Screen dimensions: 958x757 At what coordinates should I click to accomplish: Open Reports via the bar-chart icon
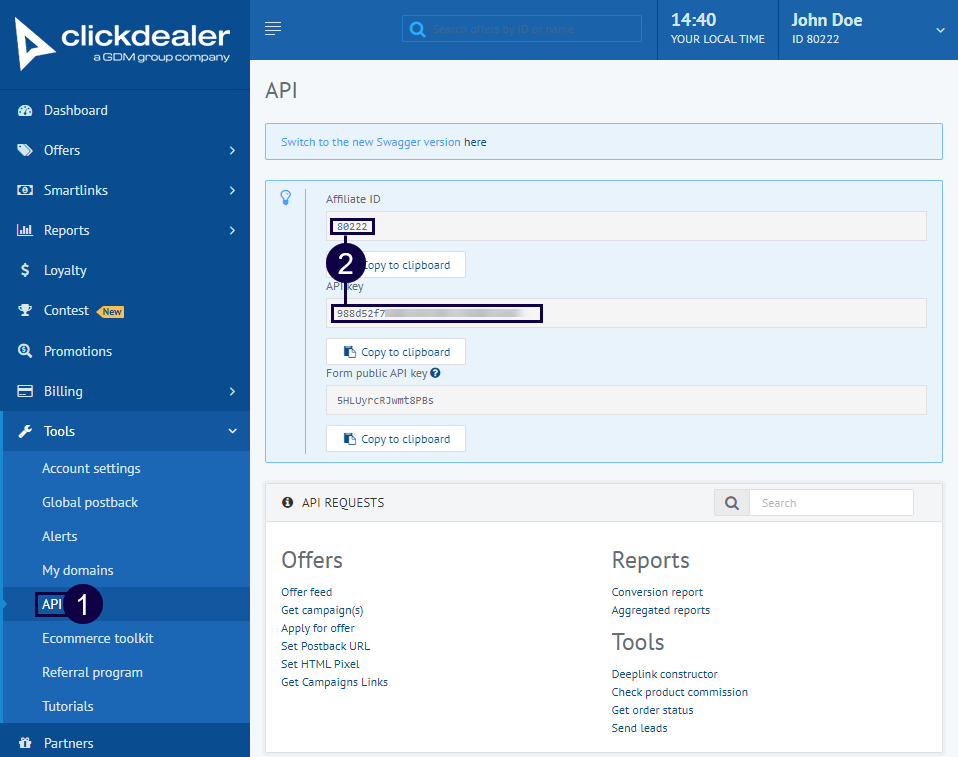click(x=24, y=230)
